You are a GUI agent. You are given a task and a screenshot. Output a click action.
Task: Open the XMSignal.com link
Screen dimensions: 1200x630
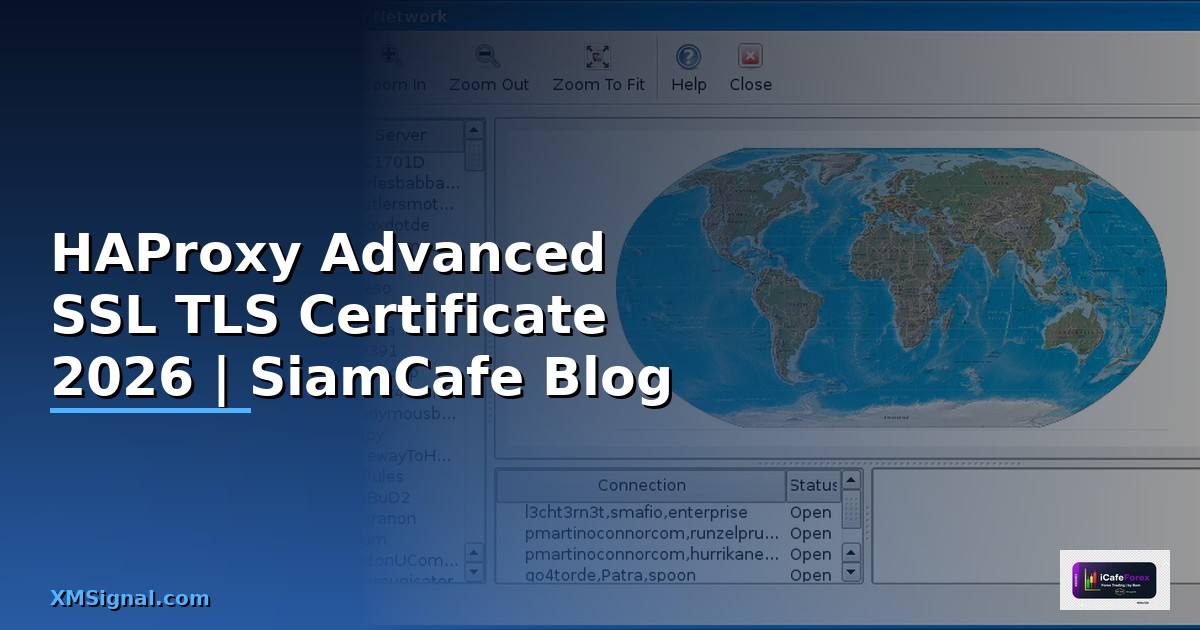pyautogui.click(x=130, y=598)
